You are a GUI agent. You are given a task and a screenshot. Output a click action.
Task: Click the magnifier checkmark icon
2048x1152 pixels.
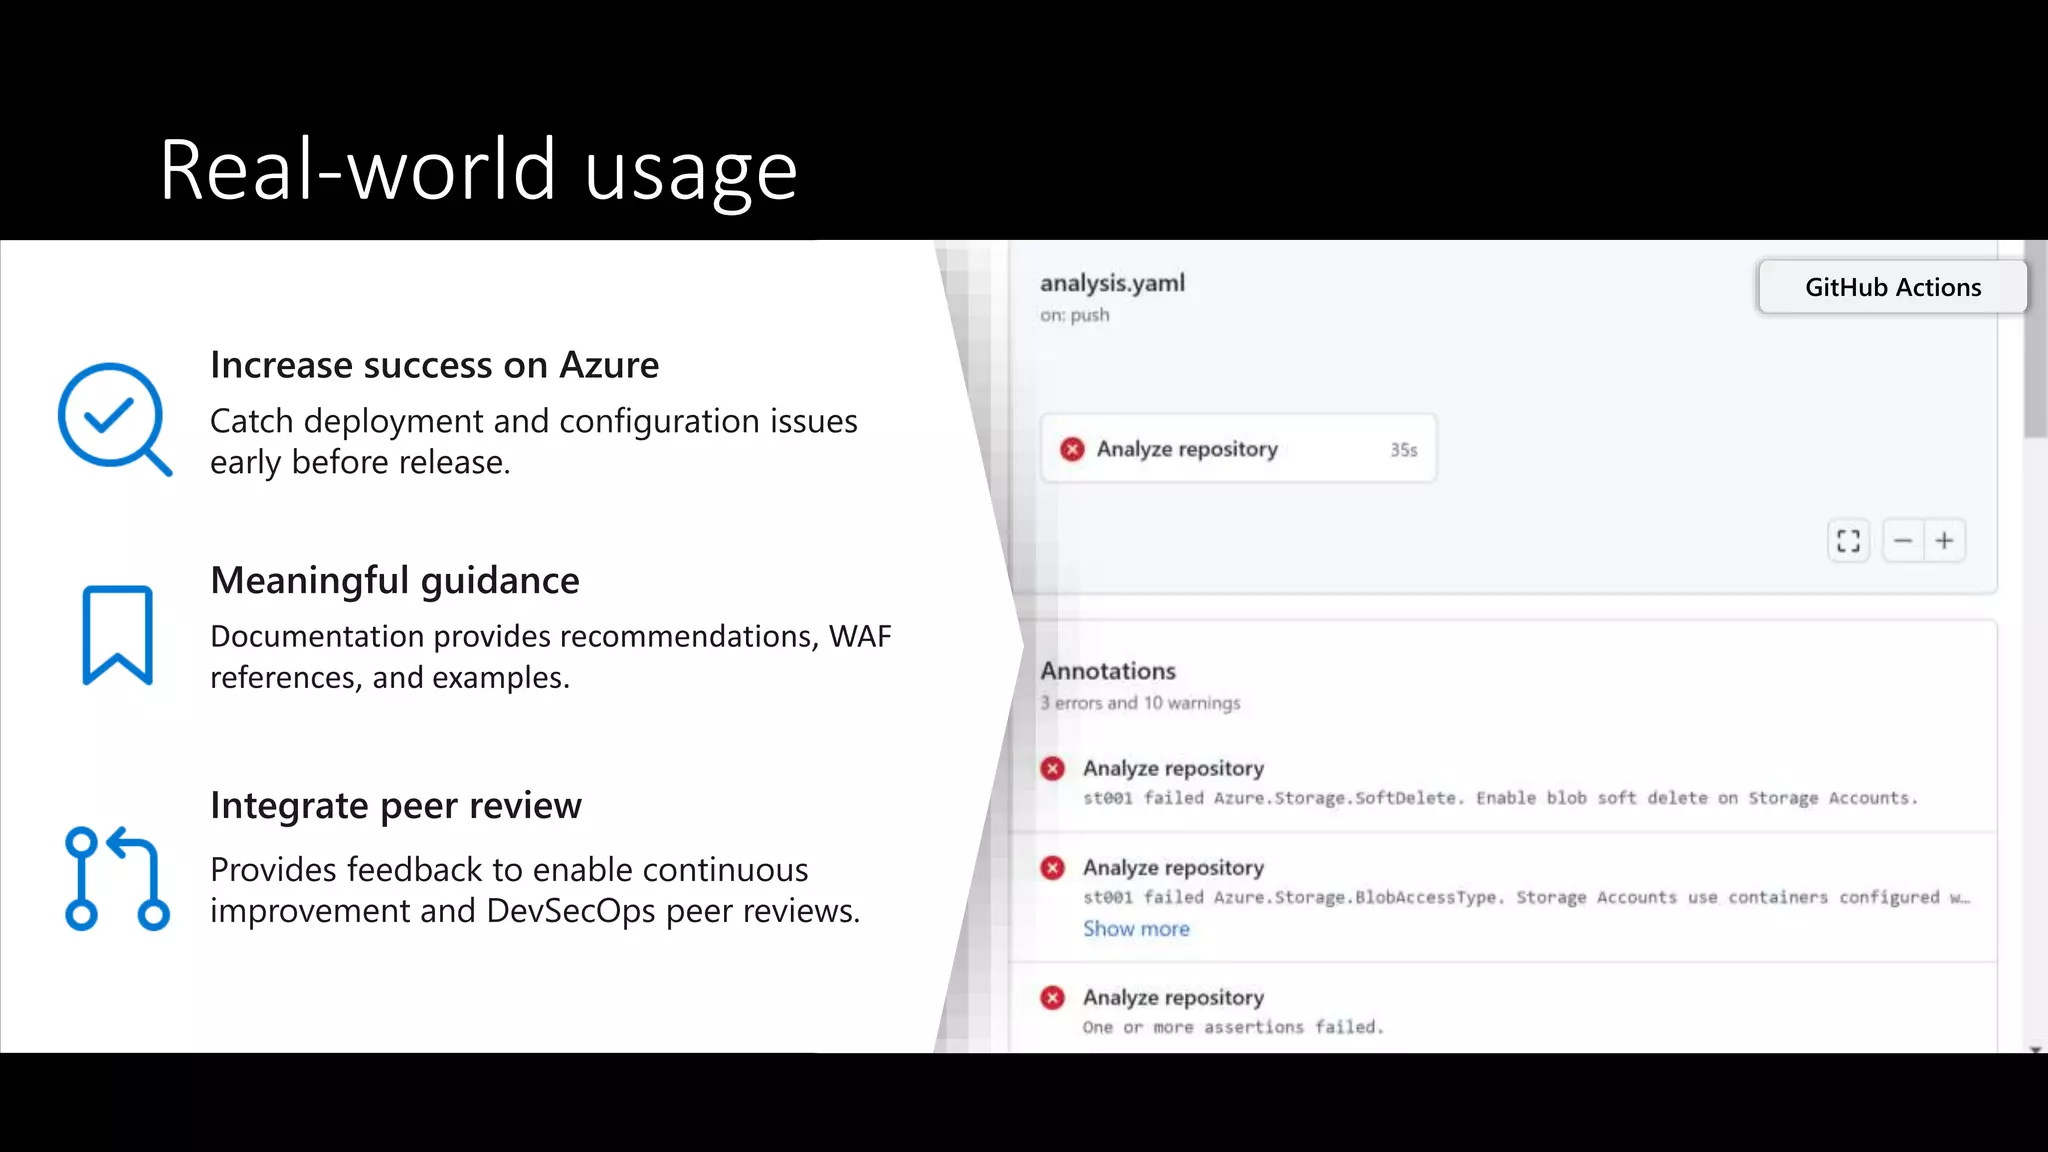[x=115, y=419]
